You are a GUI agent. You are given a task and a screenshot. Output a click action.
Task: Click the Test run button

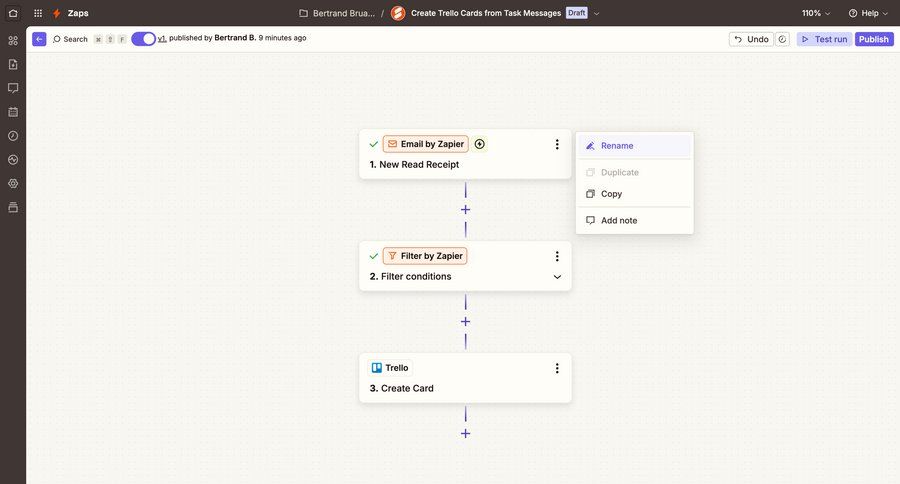824,39
